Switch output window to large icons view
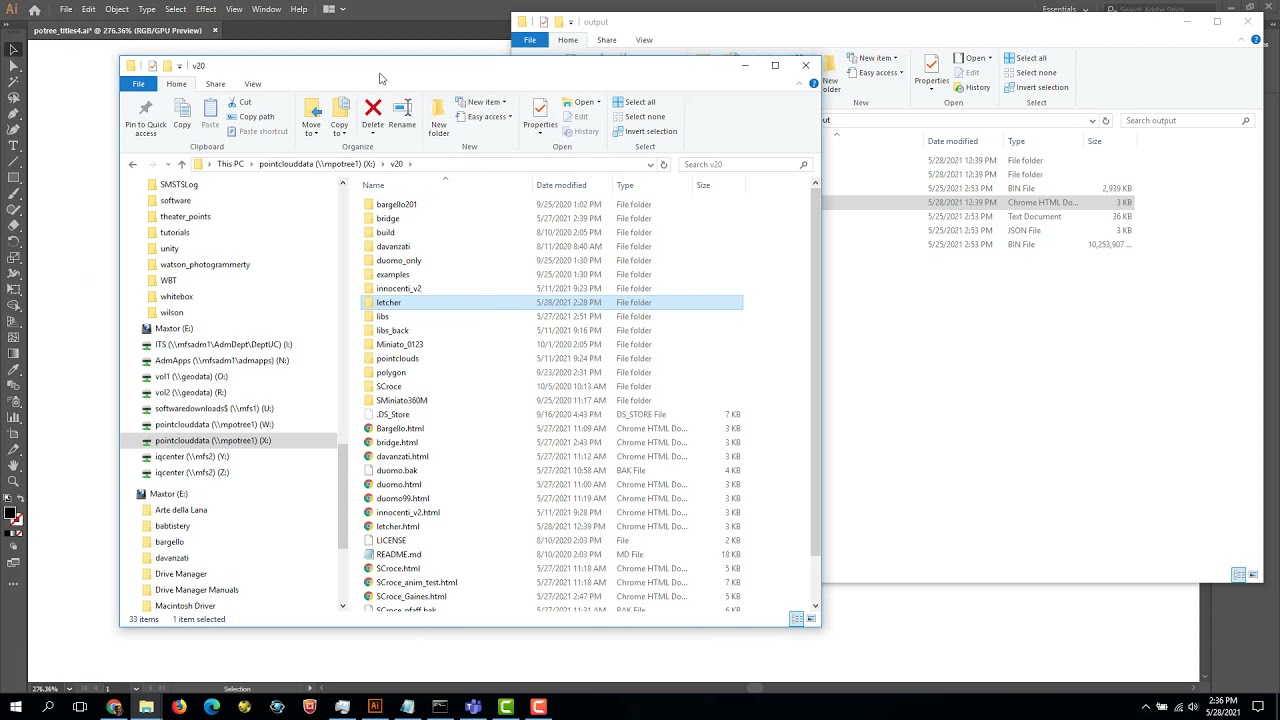1280x720 pixels. click(x=1253, y=574)
